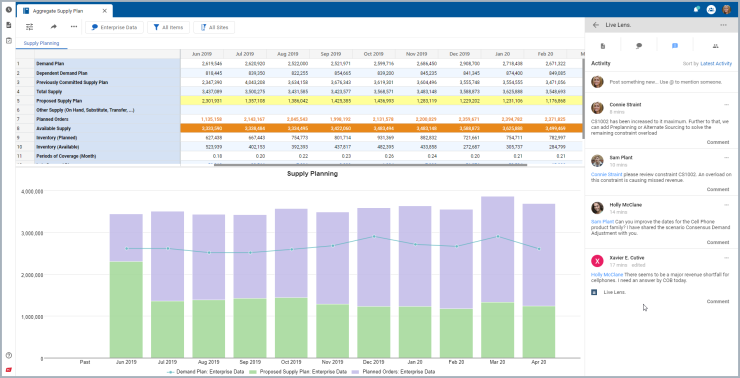The image size is (740, 378).
Task: Open the Enterprise Data scenario dropdown
Action: (x=114, y=27)
